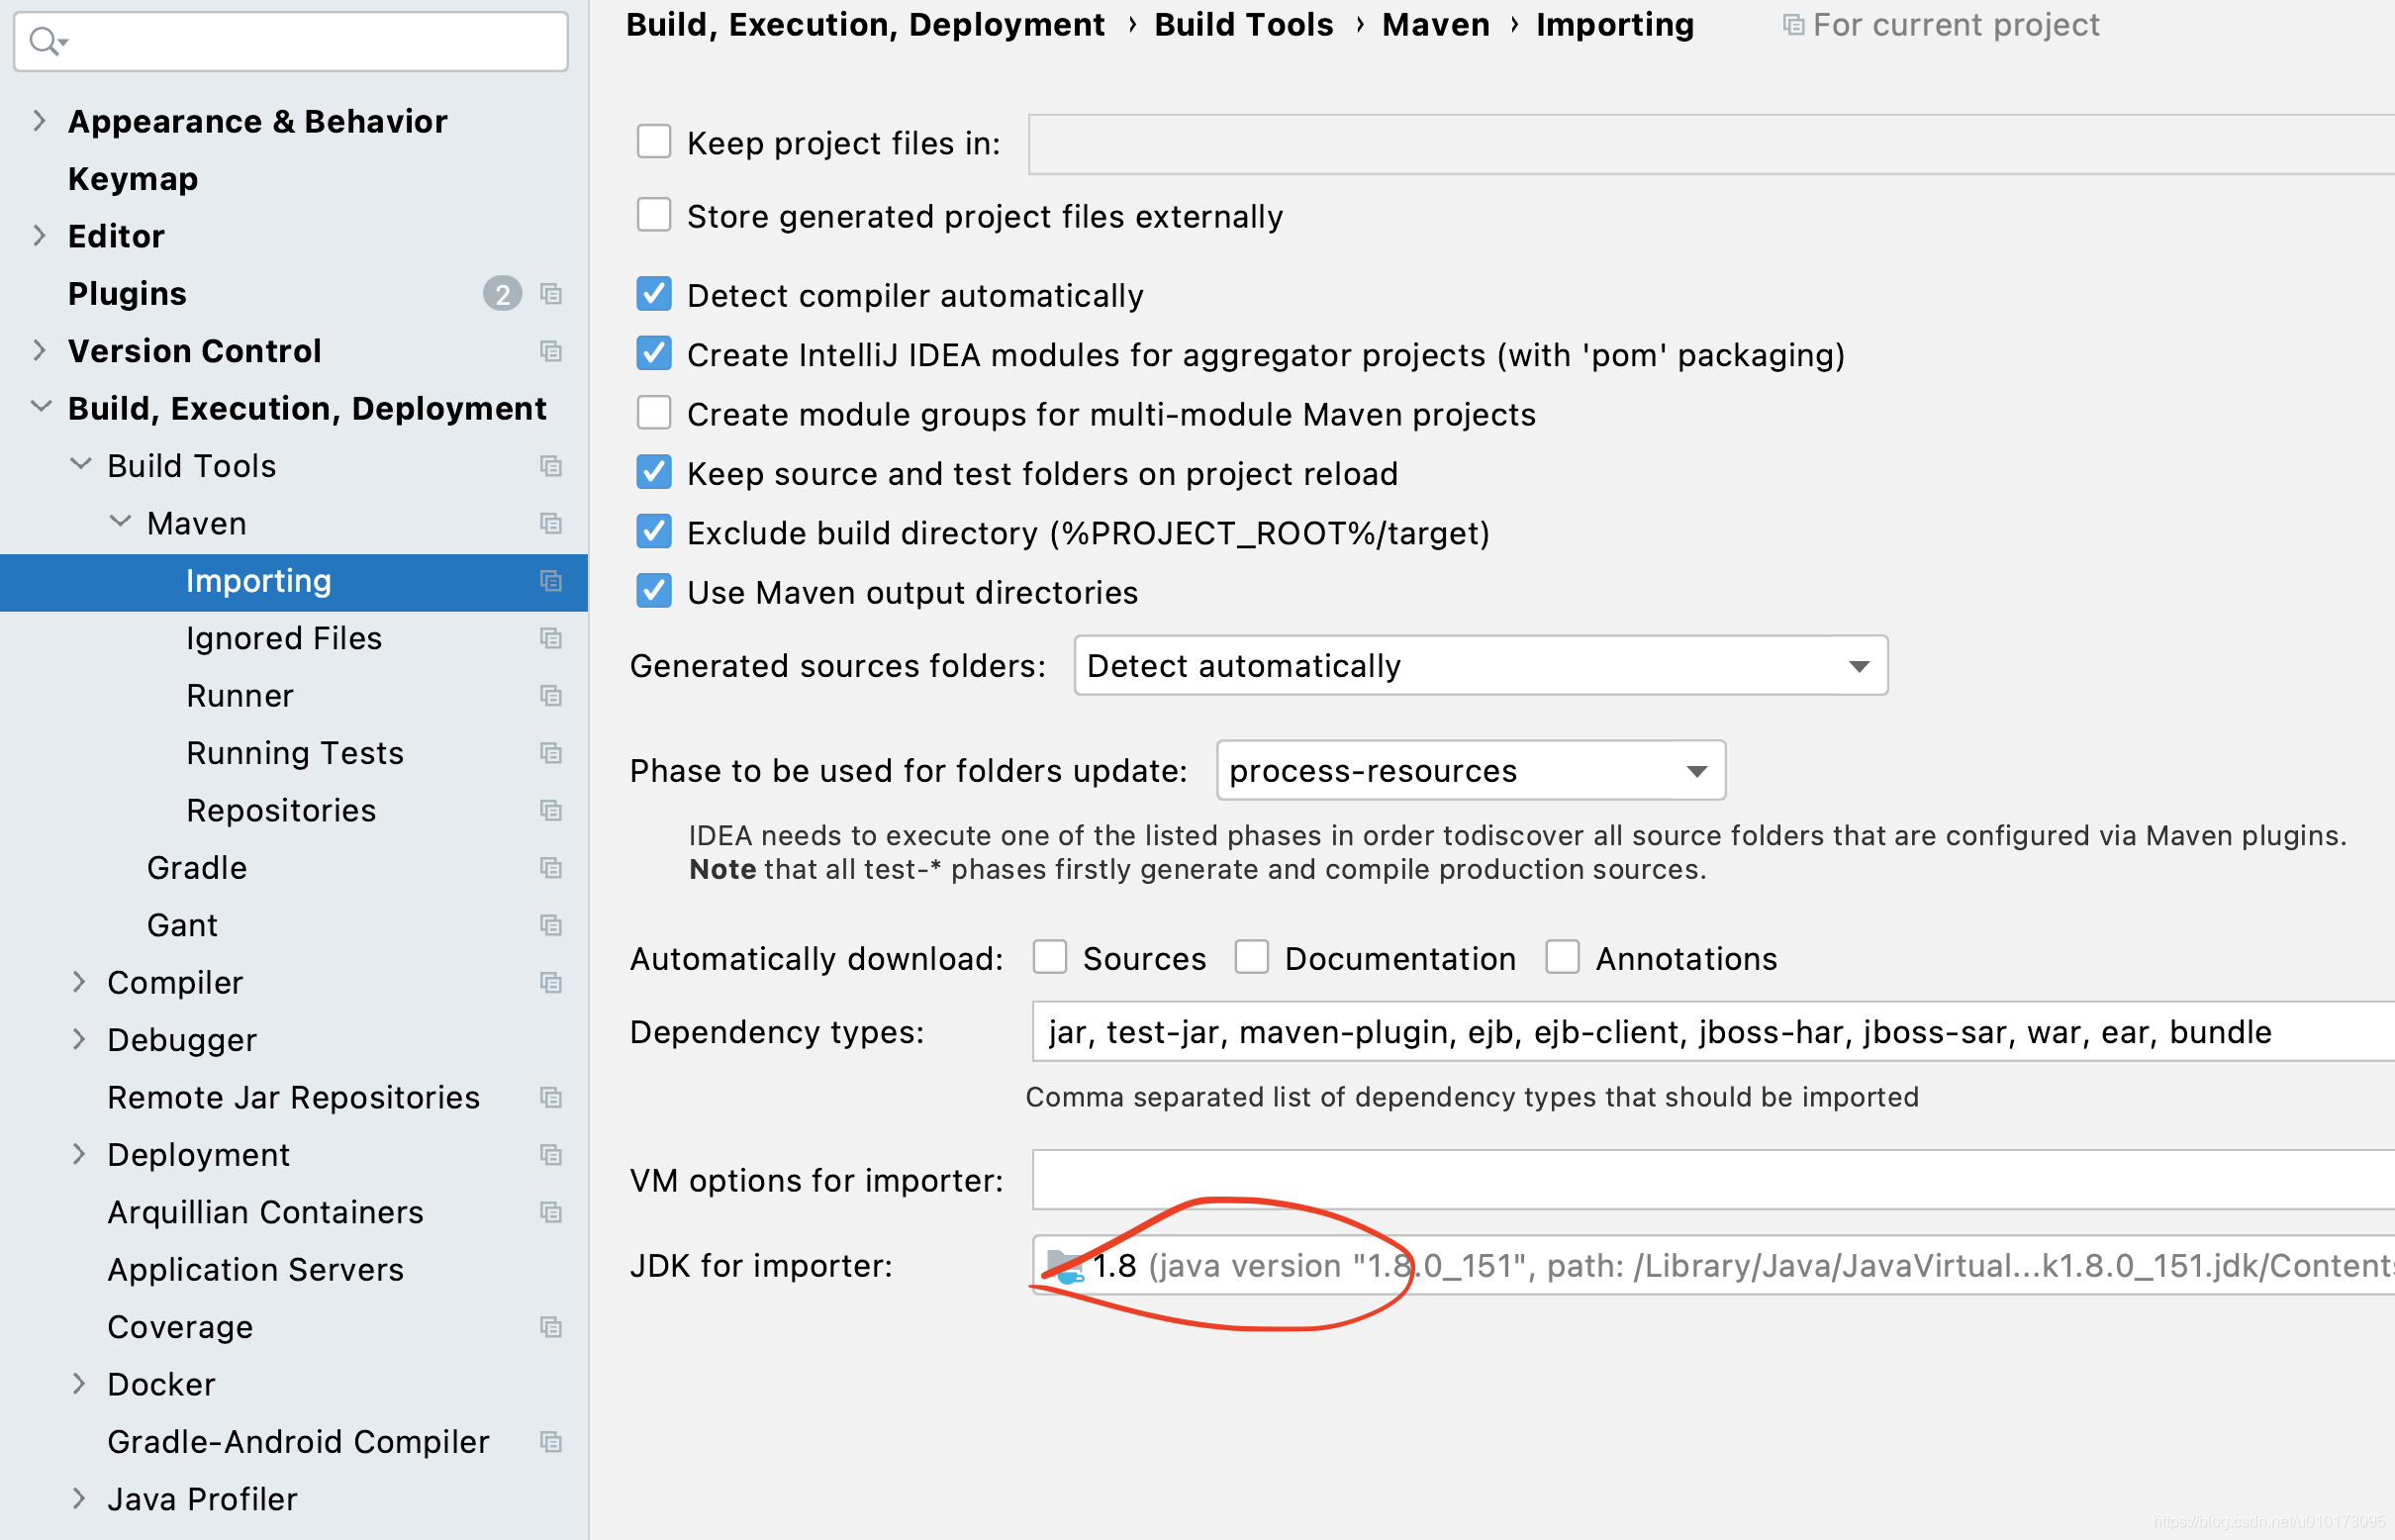The height and width of the screenshot is (1540, 2395).
Task: Collapse the Build Tools node
Action: tap(81, 464)
